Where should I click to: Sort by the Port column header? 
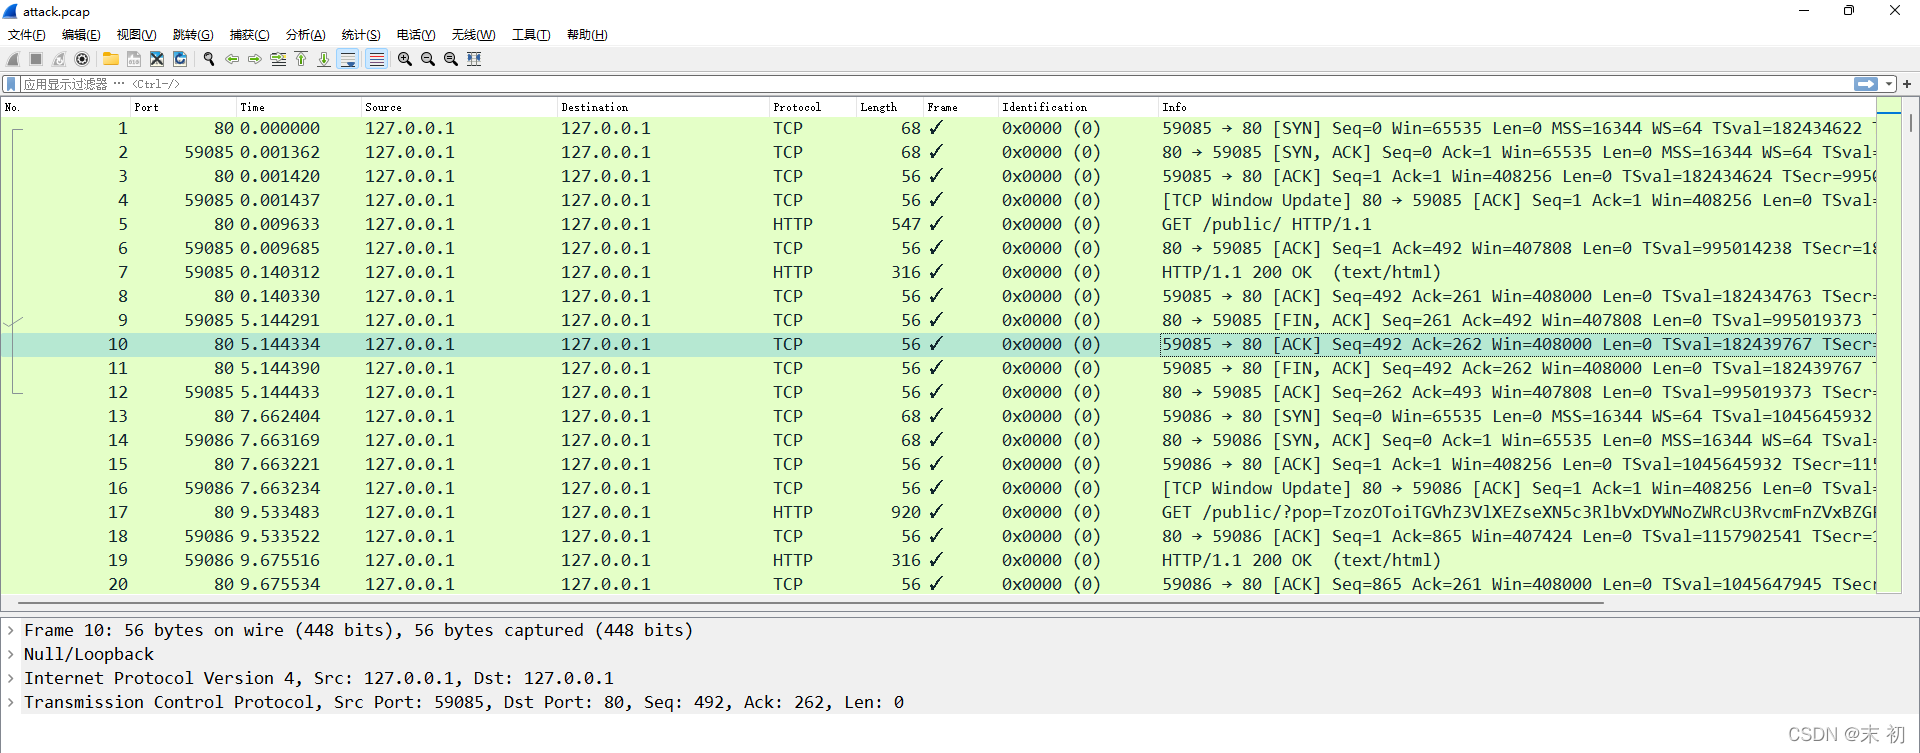coord(183,107)
